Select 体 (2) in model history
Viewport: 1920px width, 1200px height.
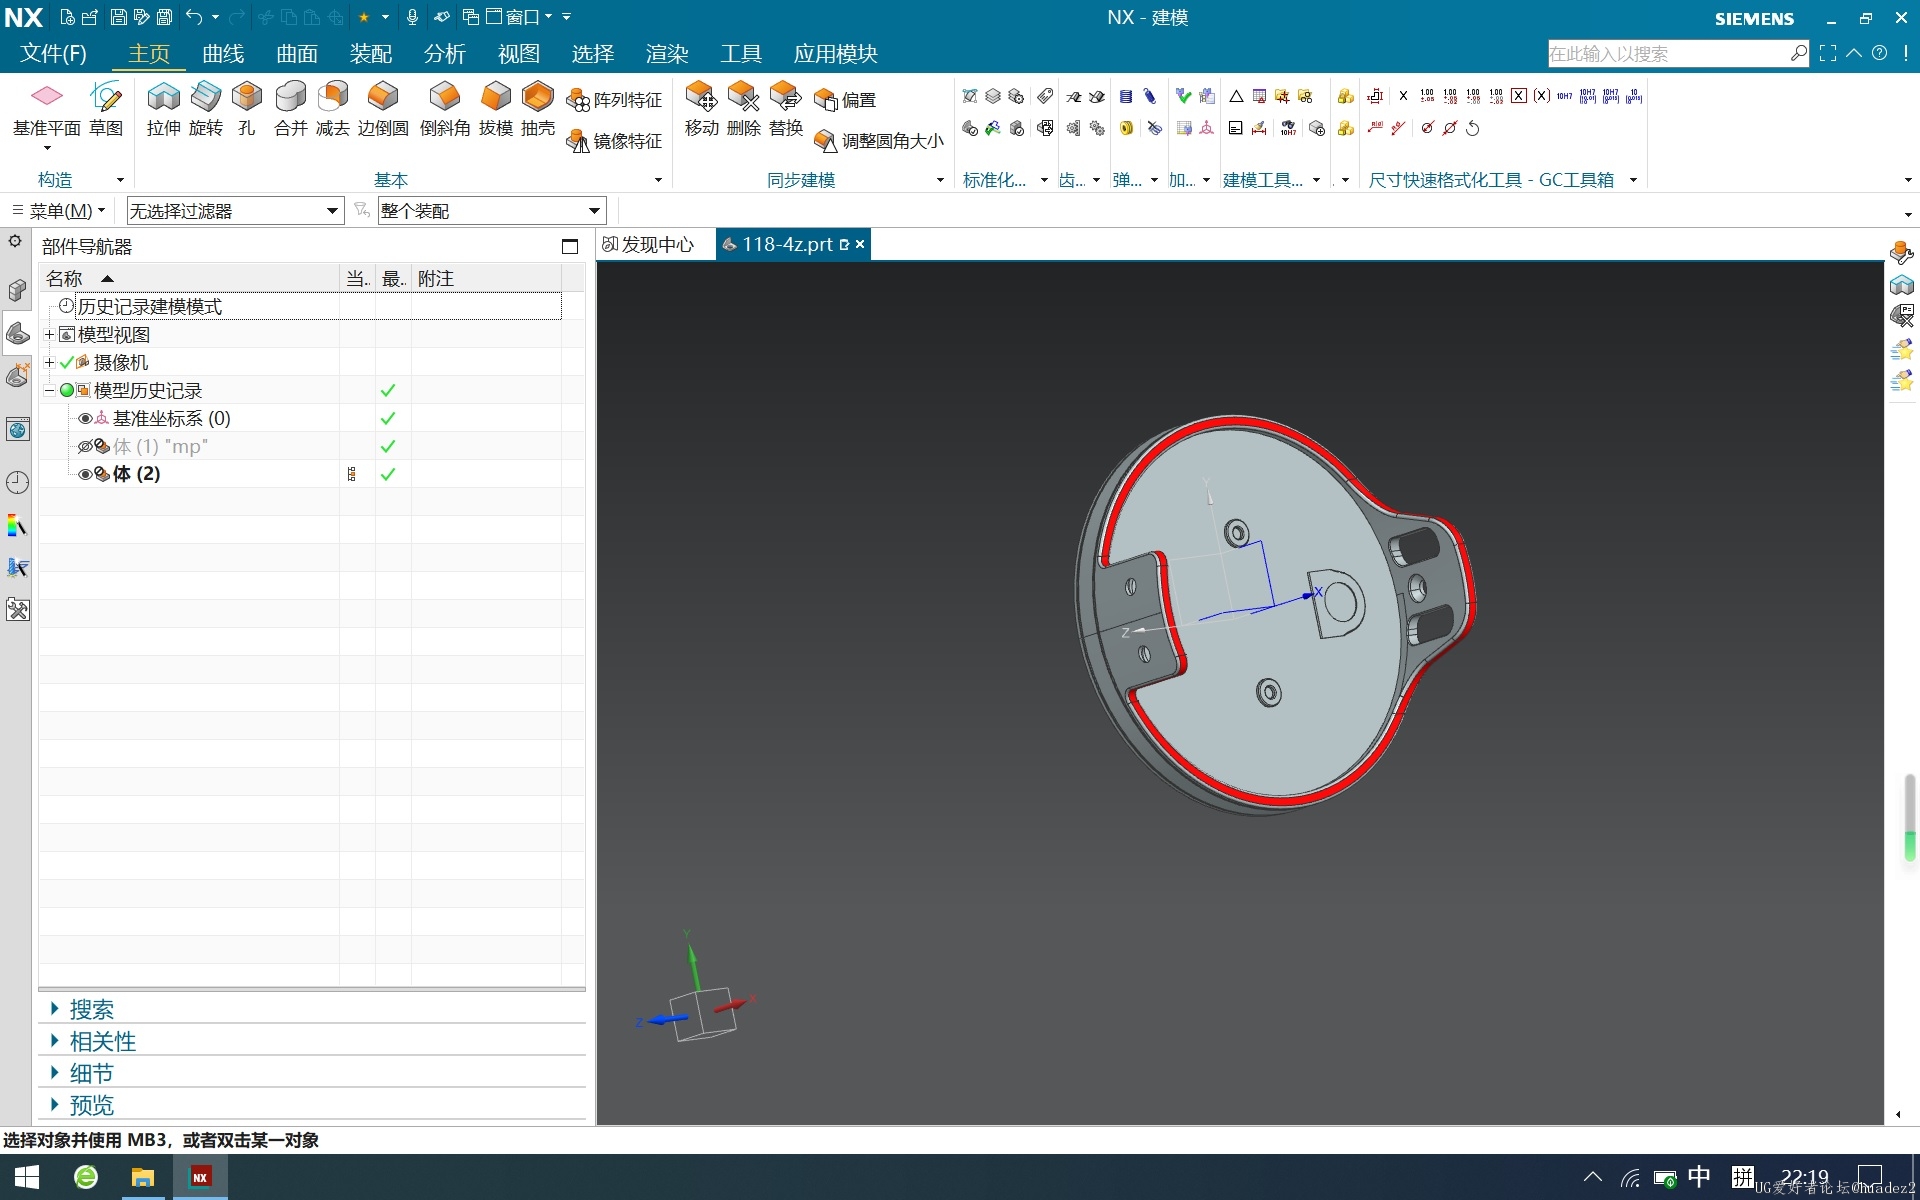point(136,474)
